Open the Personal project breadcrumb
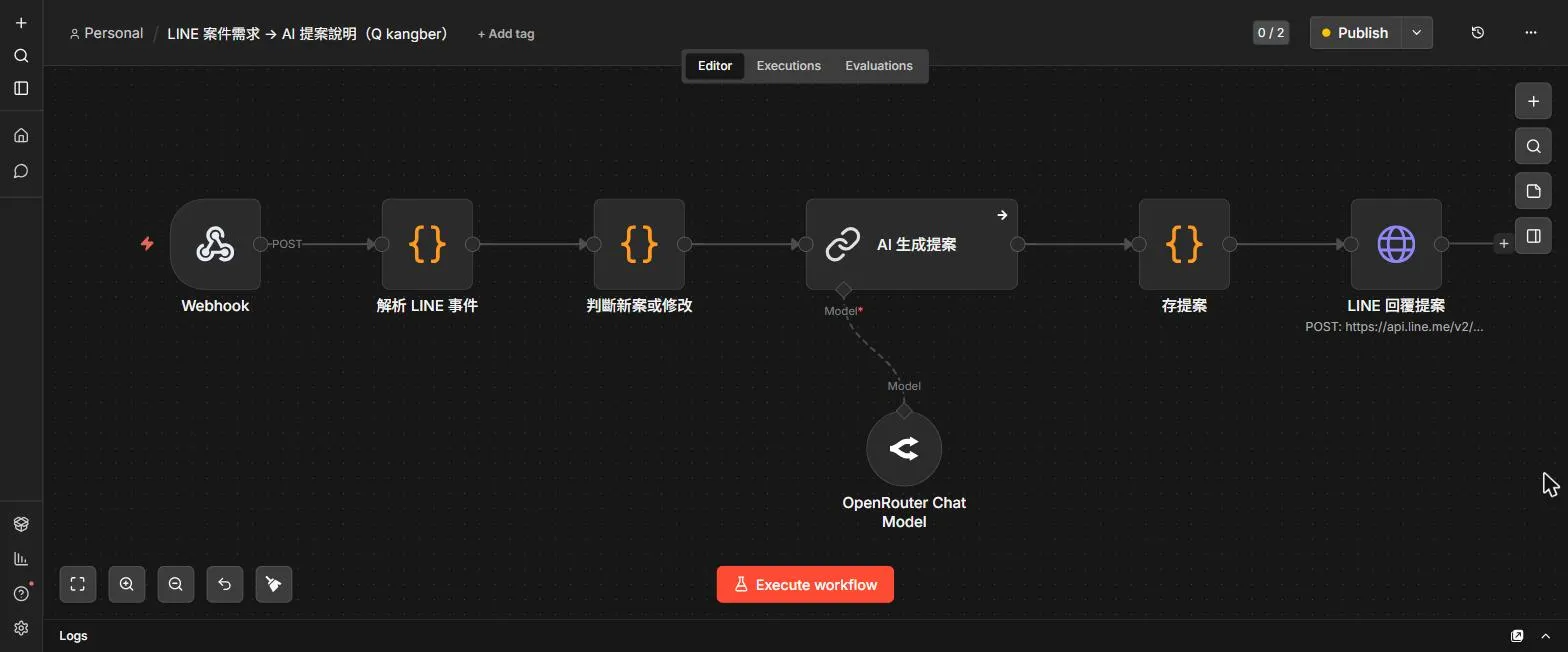This screenshot has width=1568, height=652. pyautogui.click(x=106, y=33)
